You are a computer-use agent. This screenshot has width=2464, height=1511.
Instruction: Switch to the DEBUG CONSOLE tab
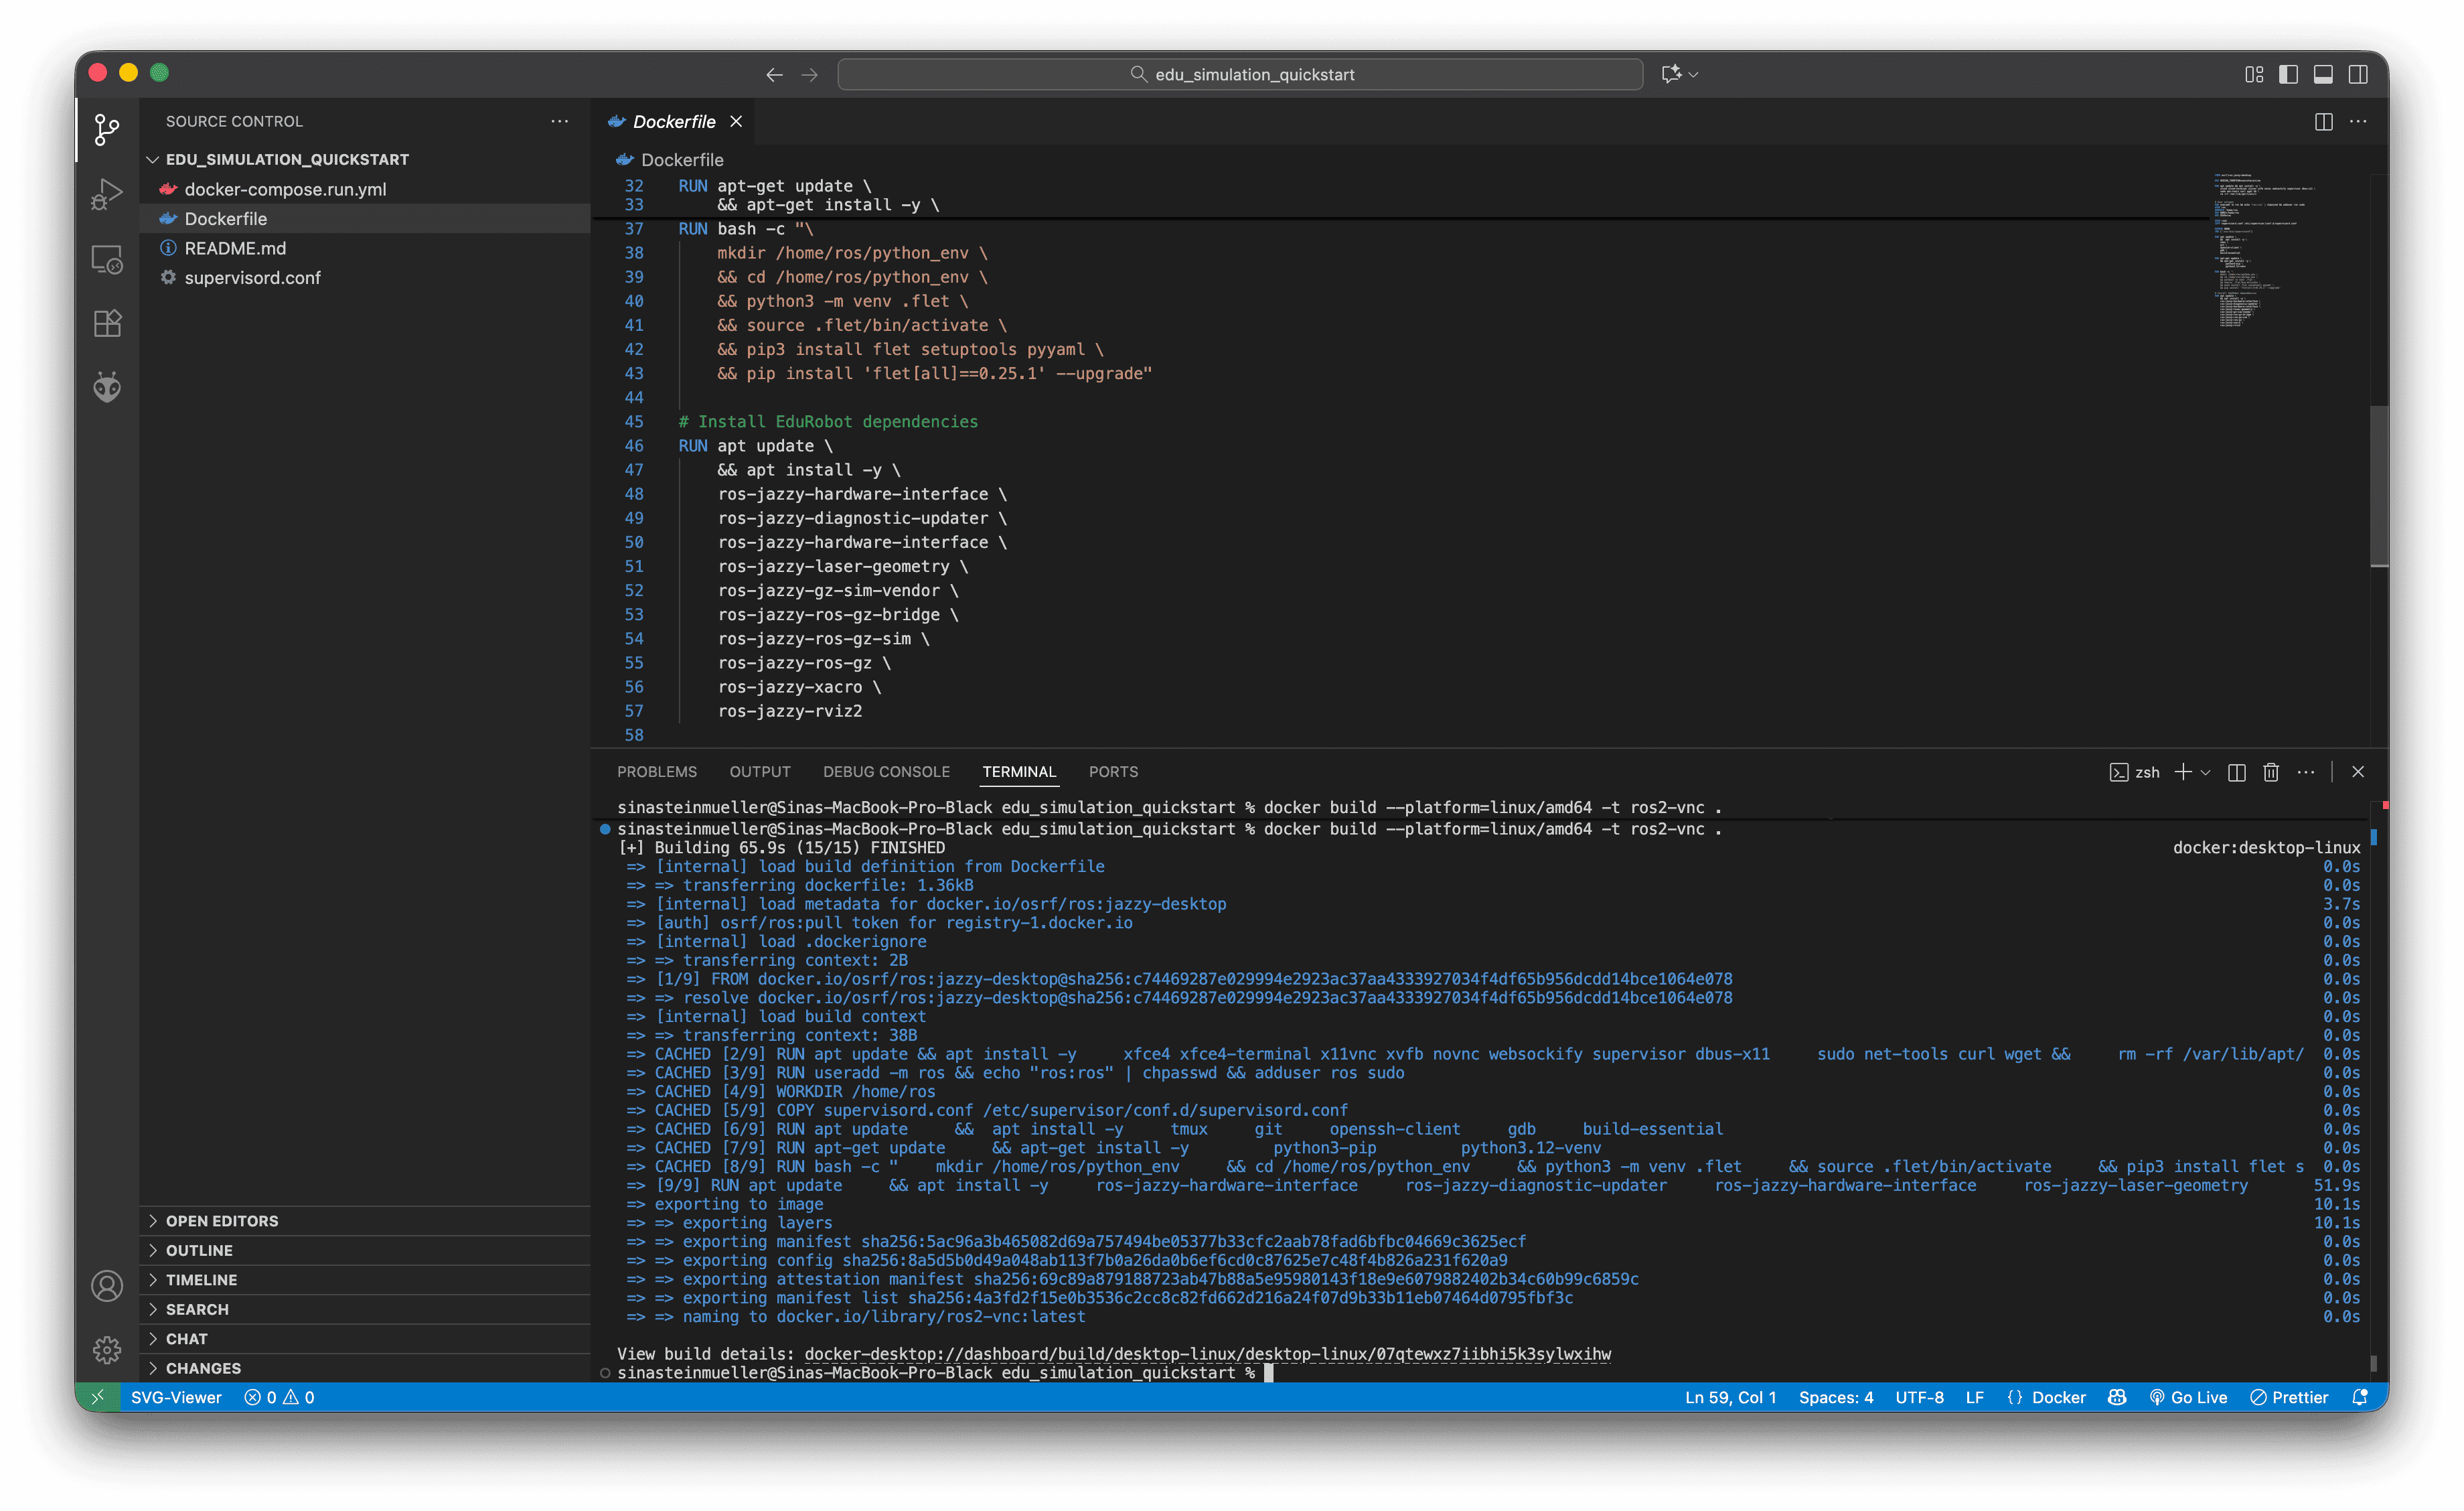(x=886, y=772)
